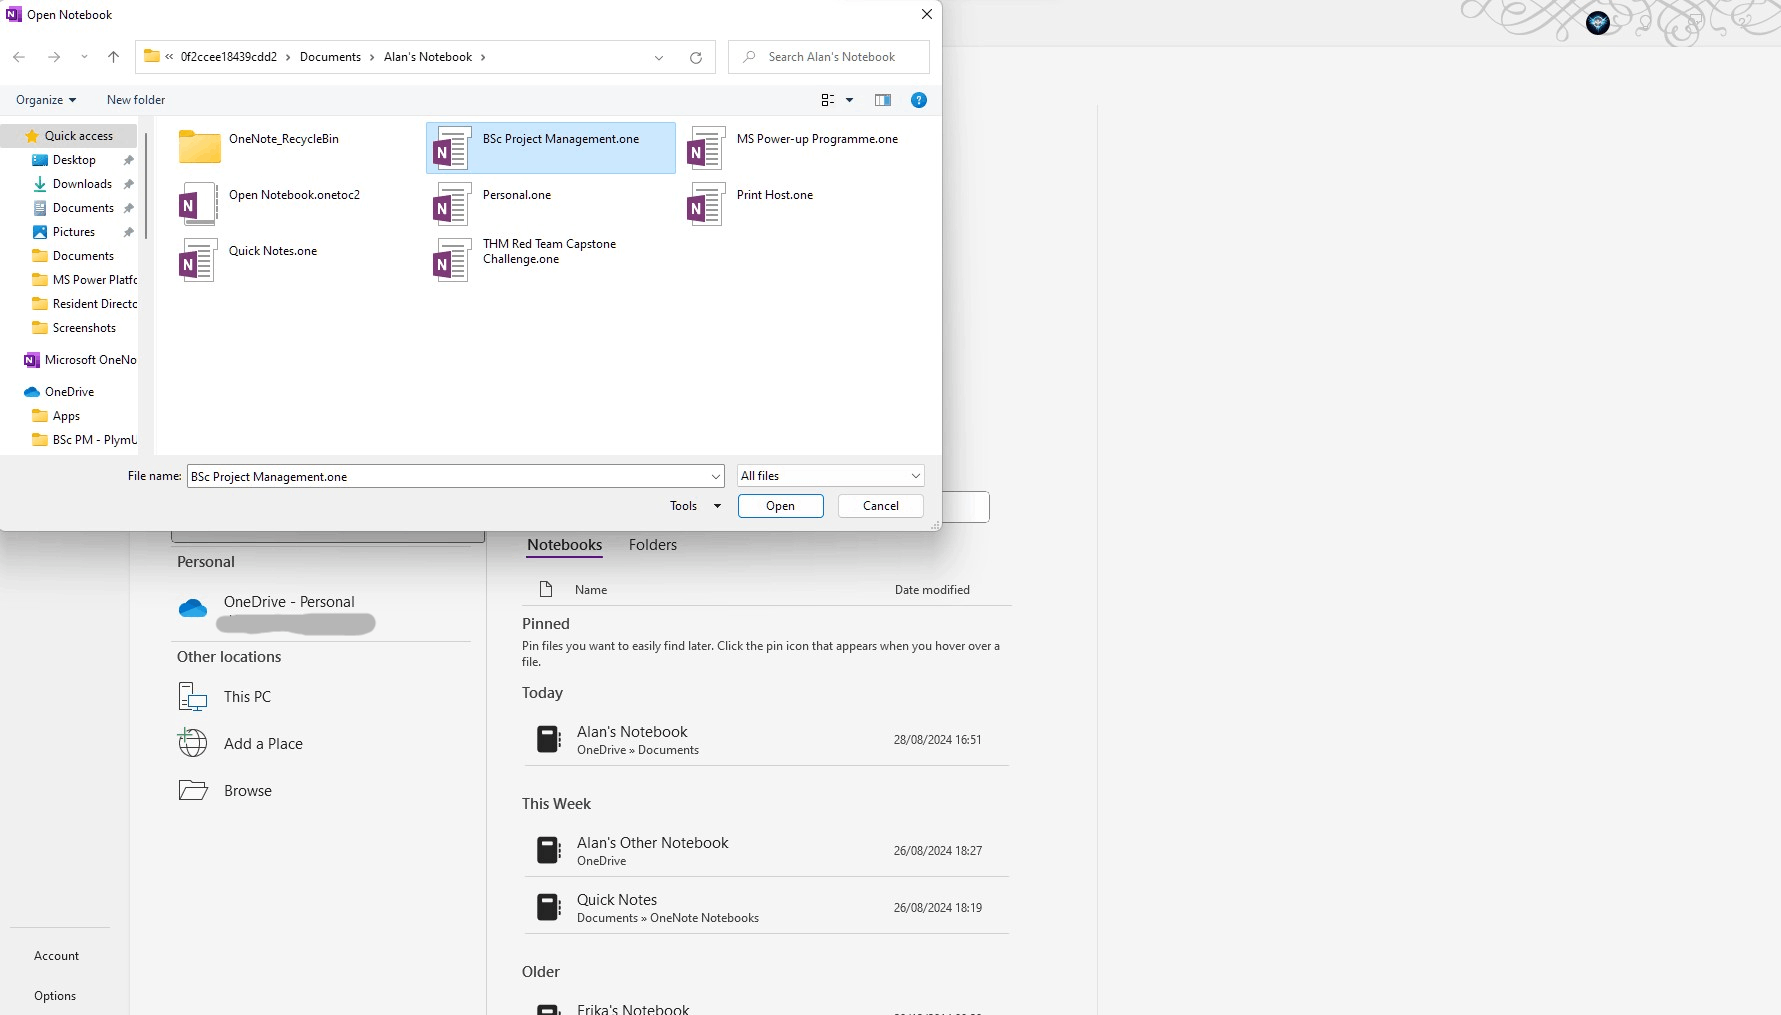Click the 26/08/2024 18:27 date entry
The image size is (1781, 1015).
937,851
